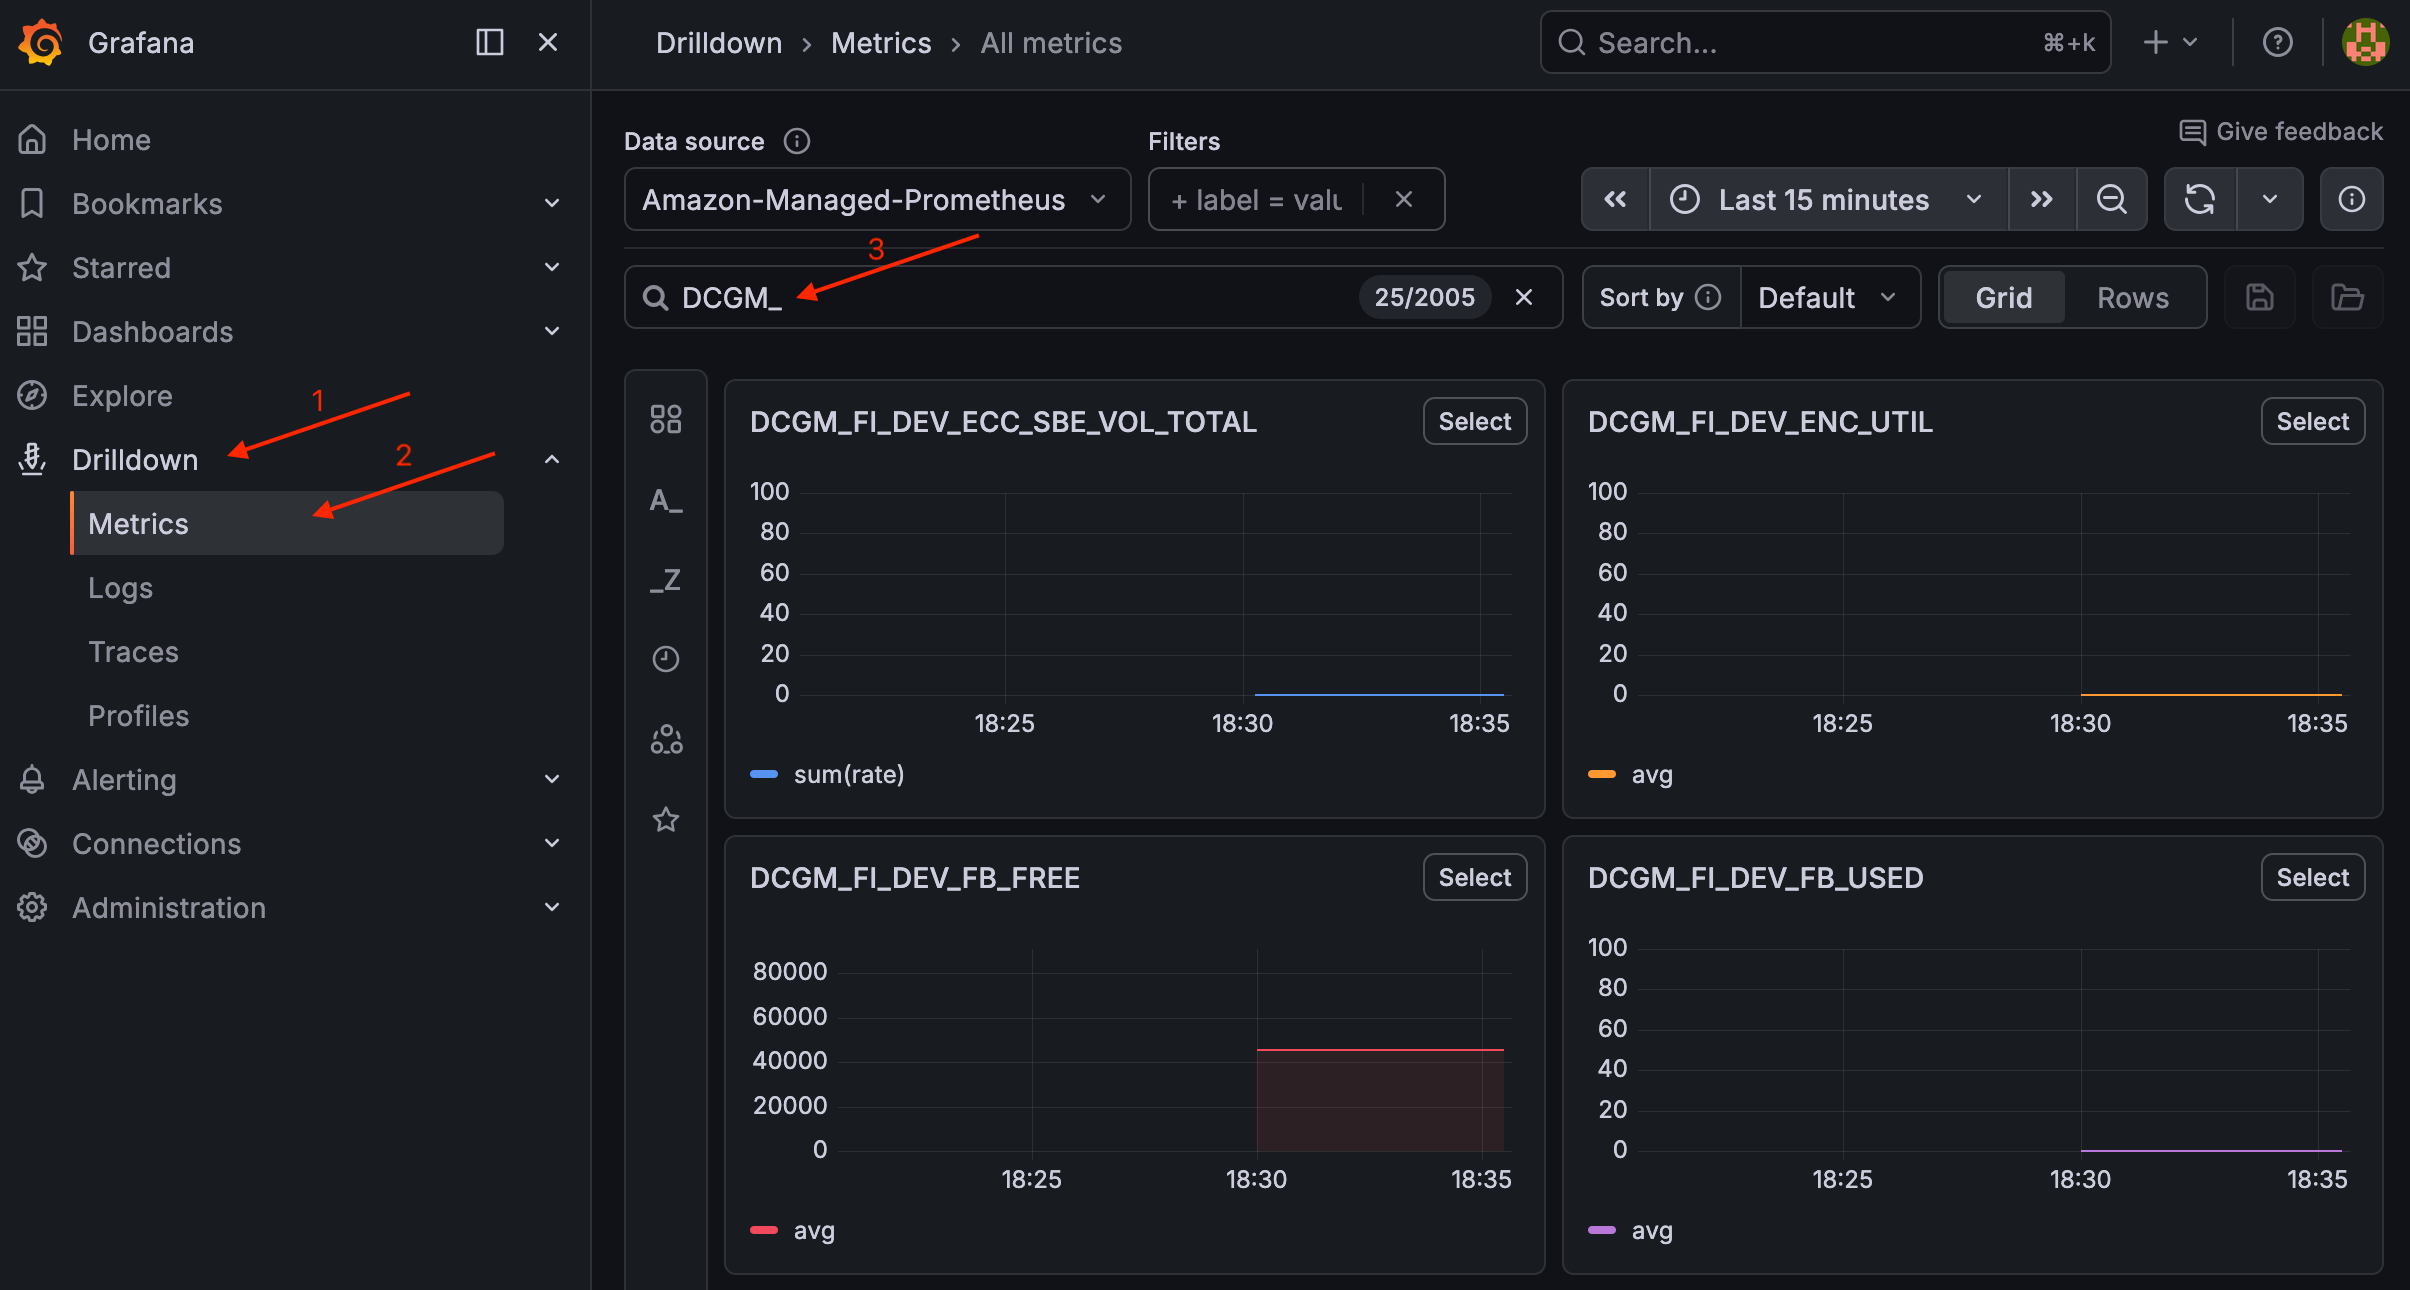Click the Dashboards grid icon in sidebar
This screenshot has height=1290, width=2410.
tap(32, 331)
